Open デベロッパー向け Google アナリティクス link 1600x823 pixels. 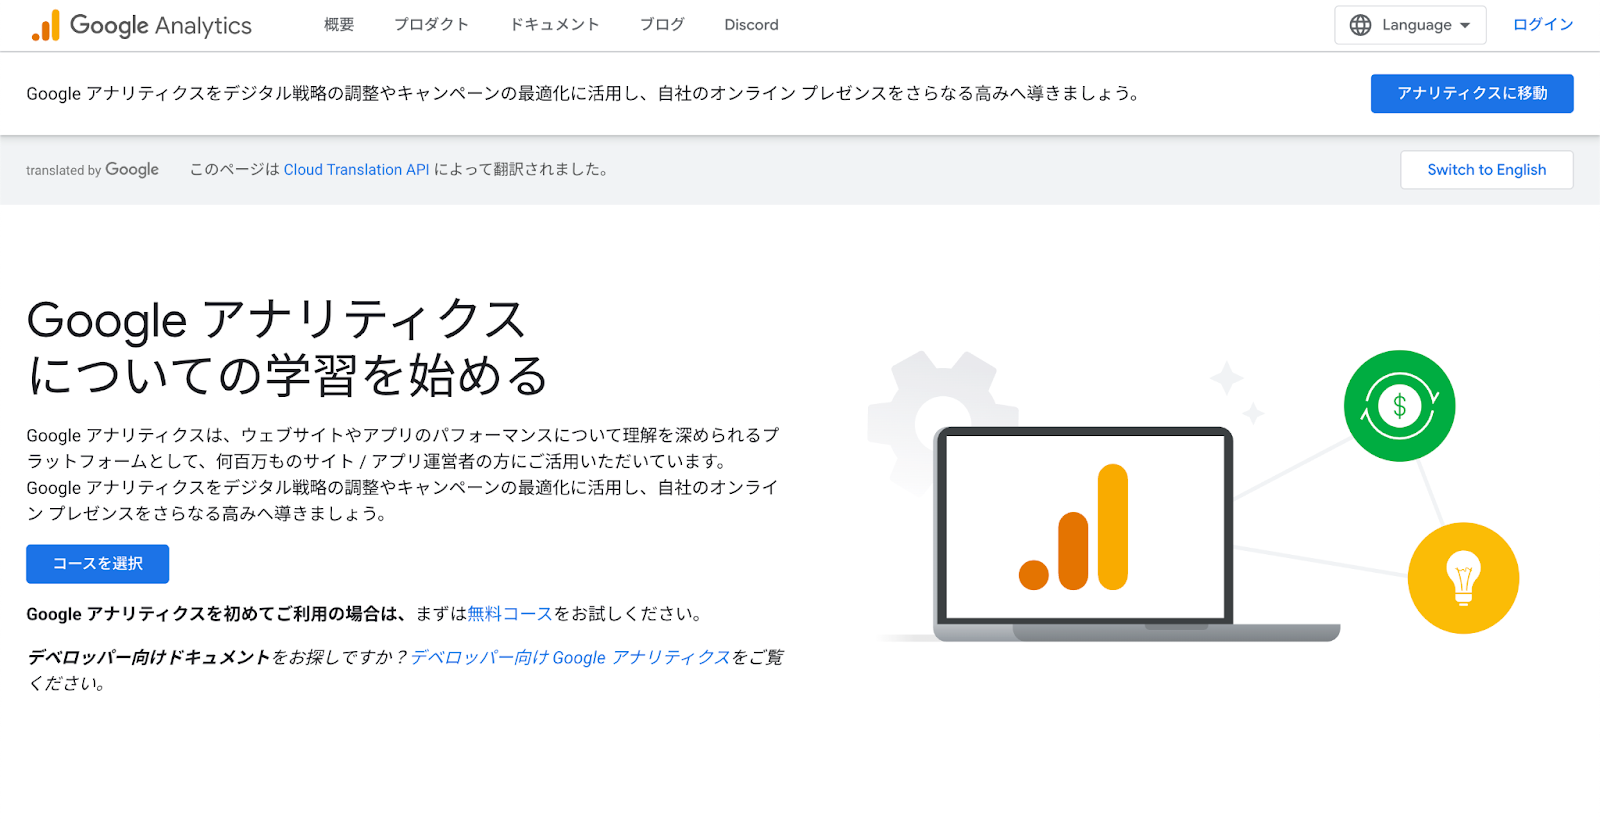[571, 657]
